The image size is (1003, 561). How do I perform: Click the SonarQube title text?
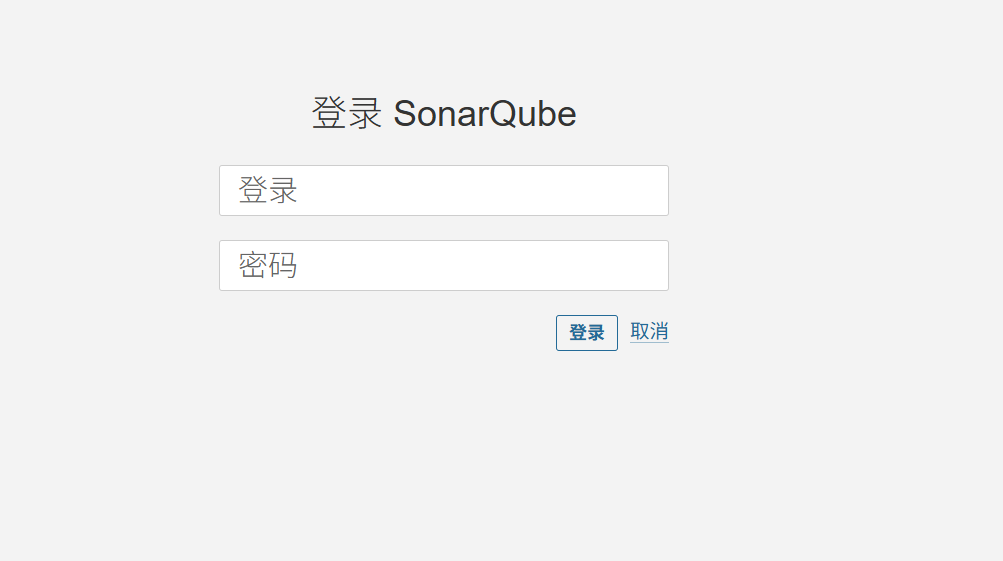tap(484, 114)
